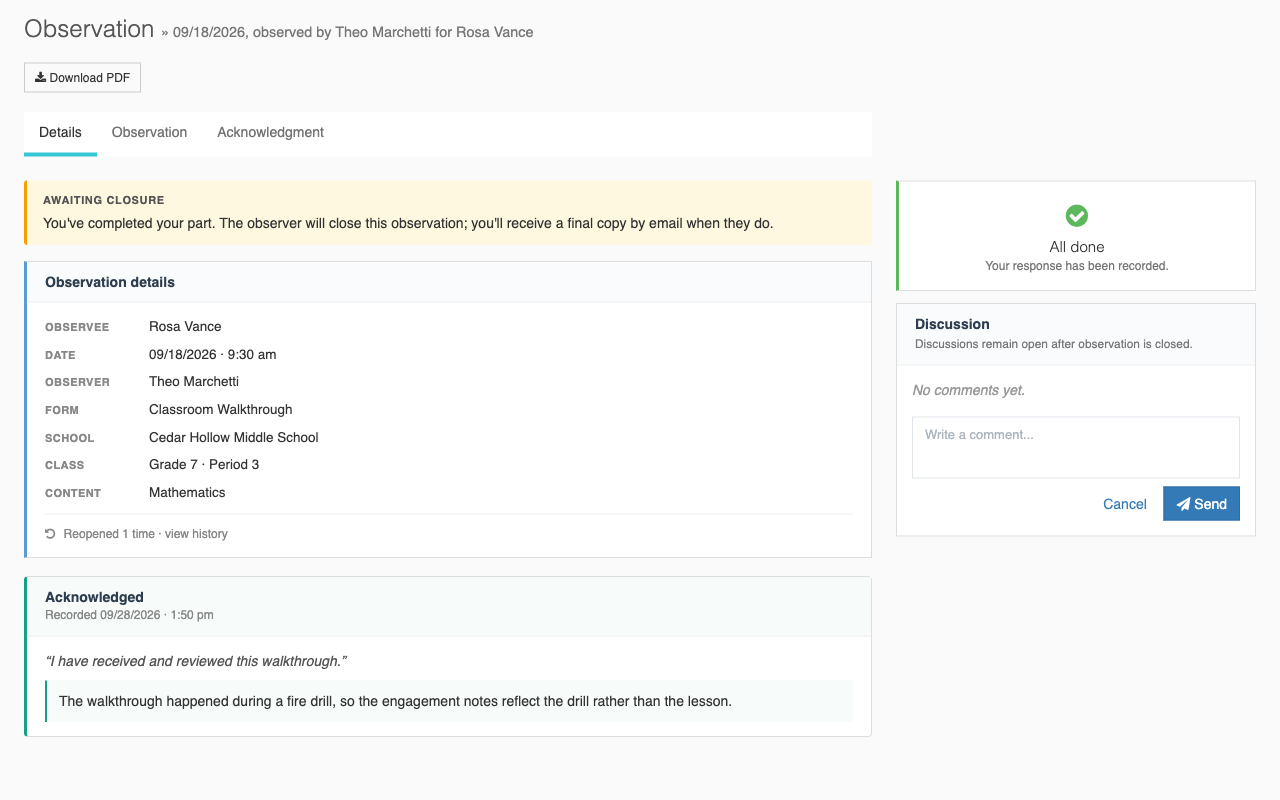This screenshot has width=1280, height=800.
Task: Click the download icon on Download PDF
Action: point(40,78)
